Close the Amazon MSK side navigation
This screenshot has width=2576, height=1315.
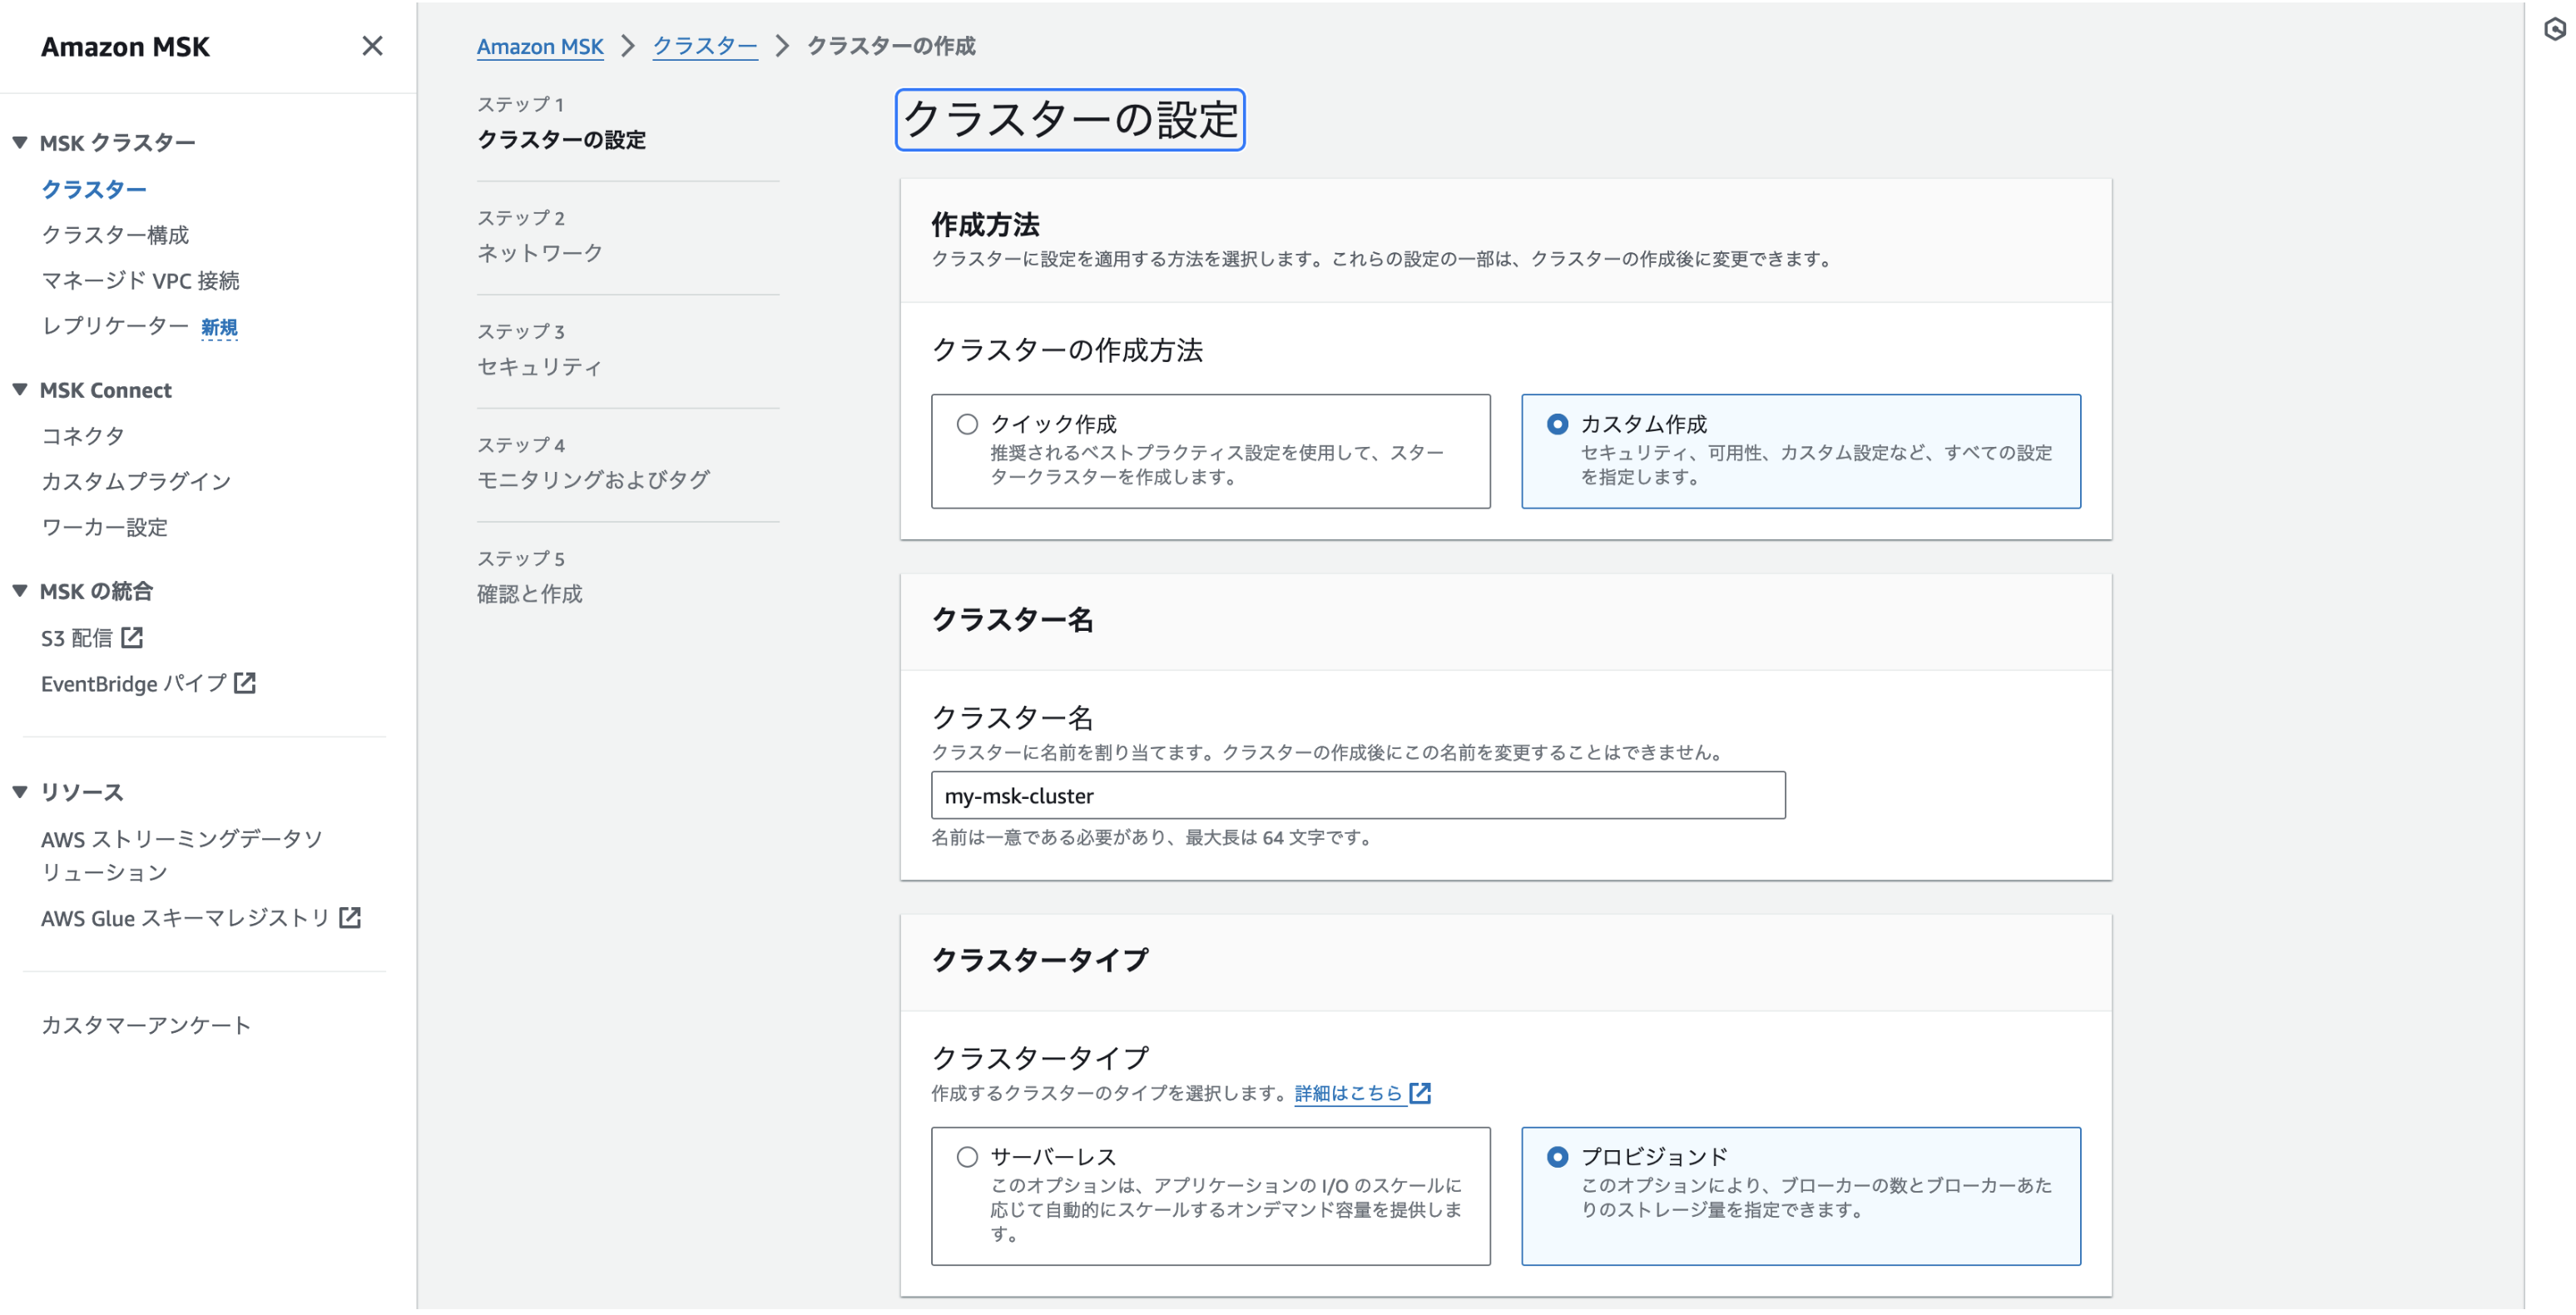pyautogui.click(x=372, y=46)
